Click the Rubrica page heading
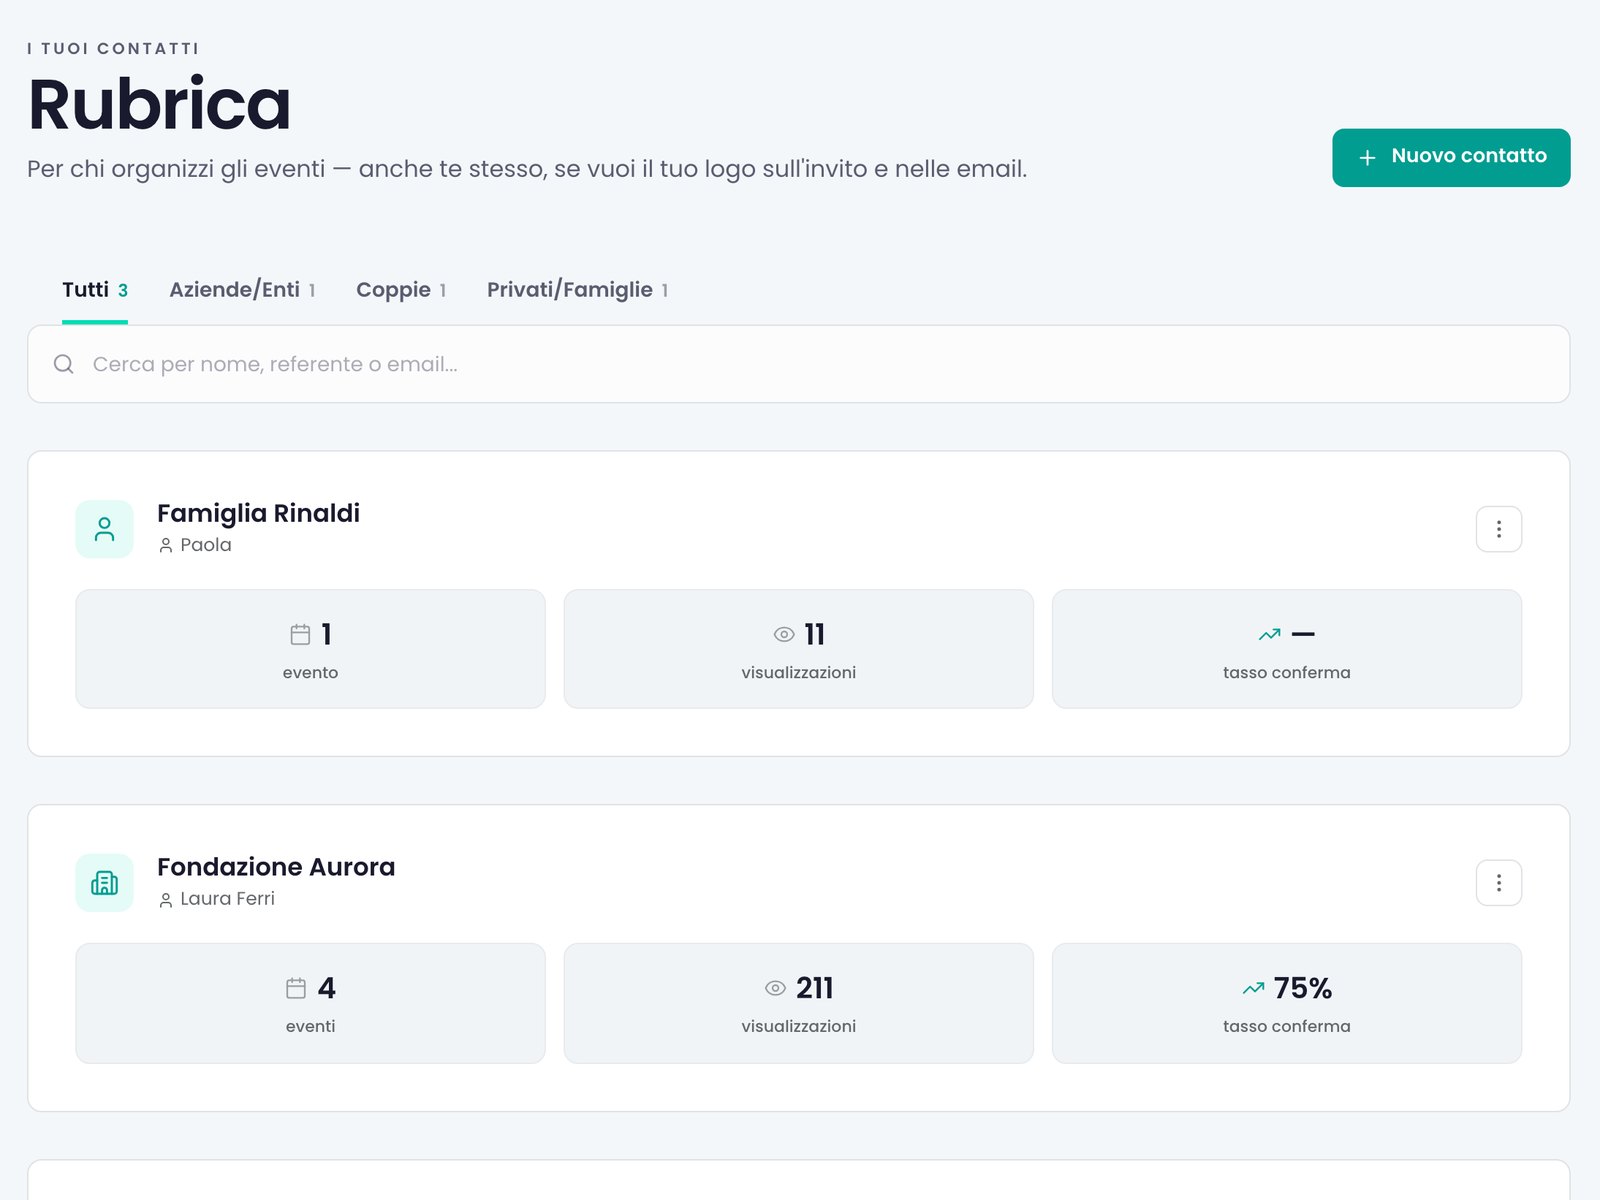Screen dimensions: 1600x1200 [x=159, y=104]
